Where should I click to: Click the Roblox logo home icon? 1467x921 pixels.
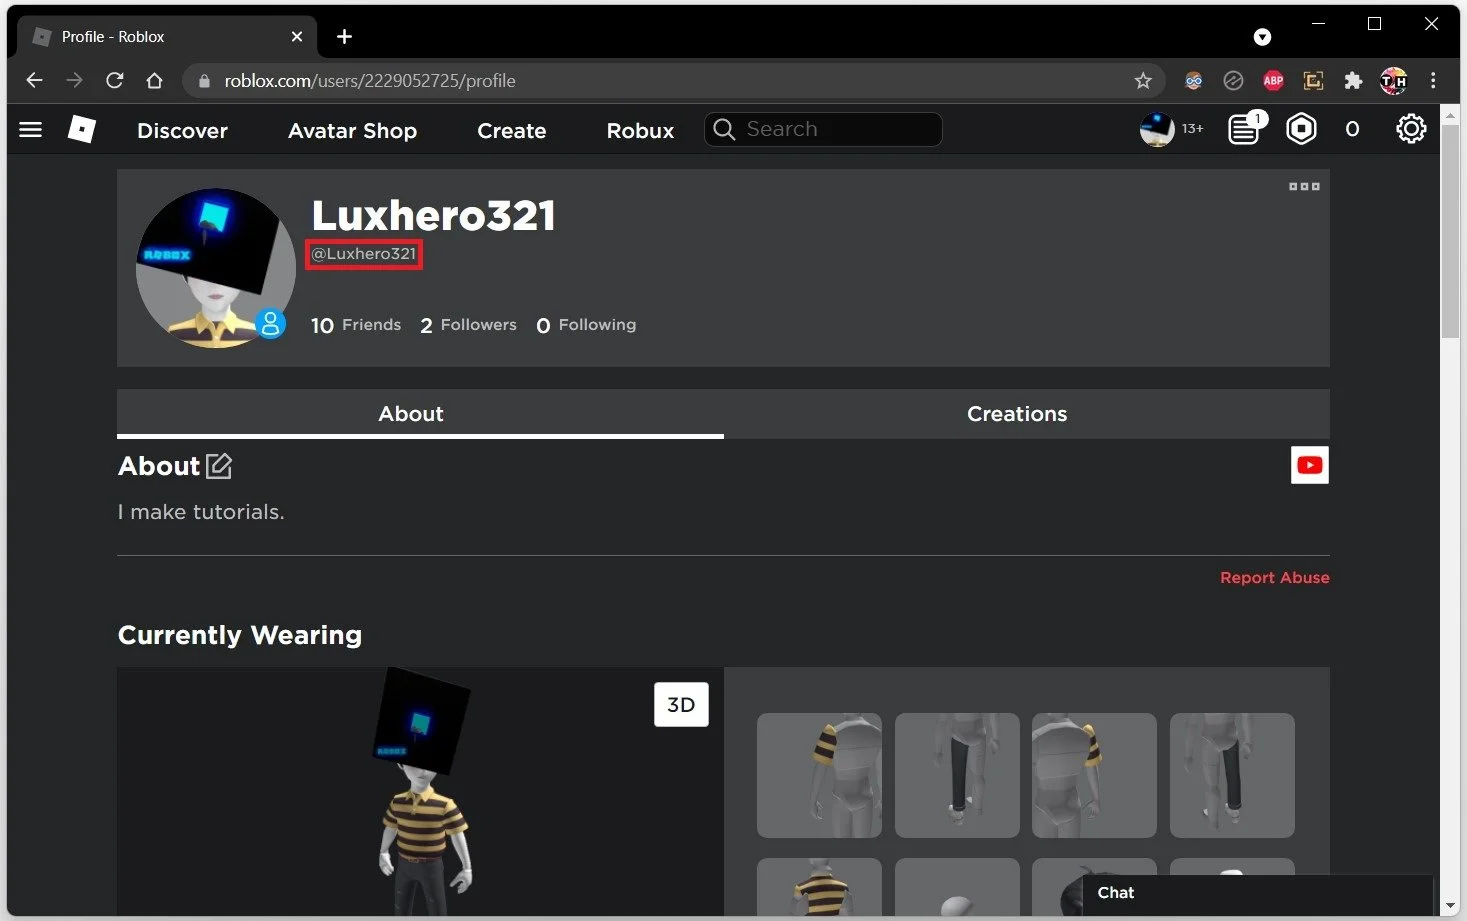[x=81, y=129]
